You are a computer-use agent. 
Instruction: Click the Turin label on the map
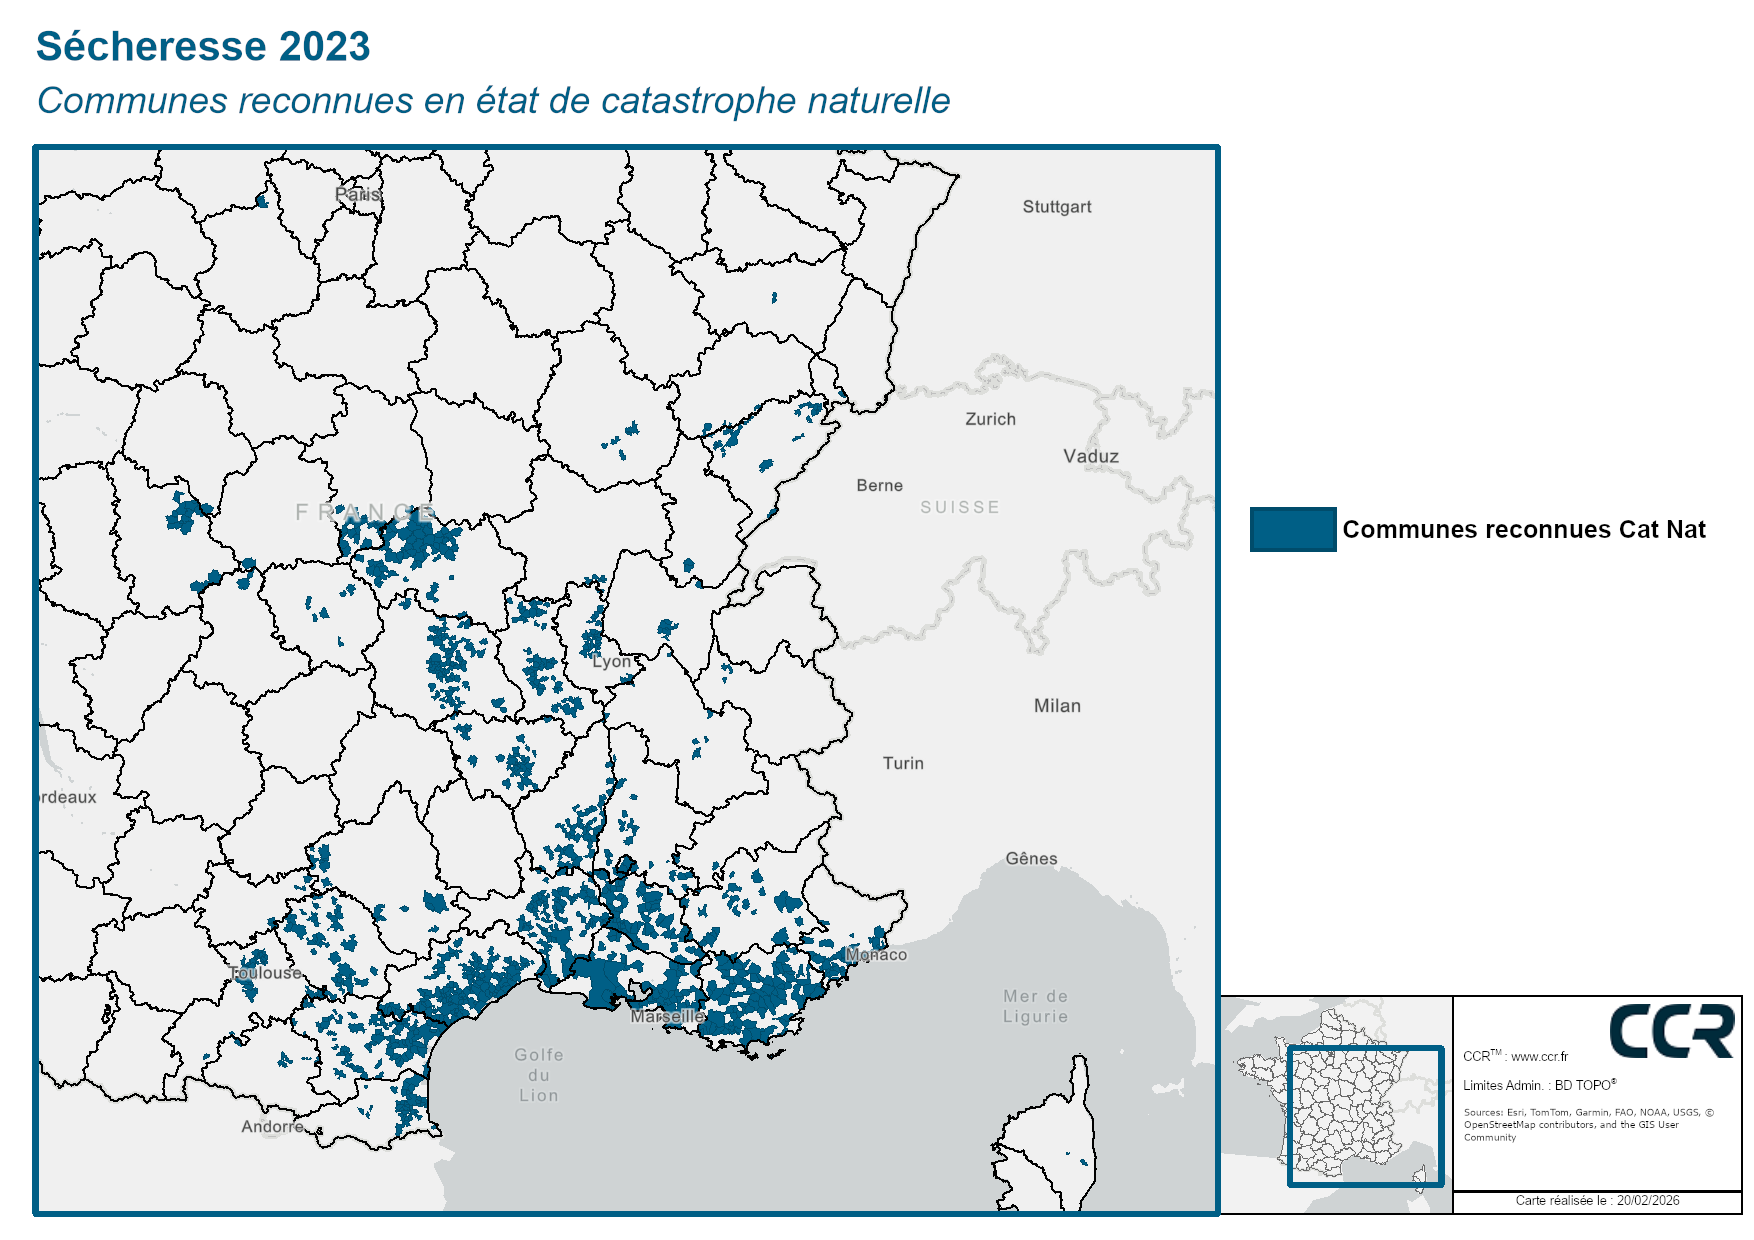click(903, 763)
